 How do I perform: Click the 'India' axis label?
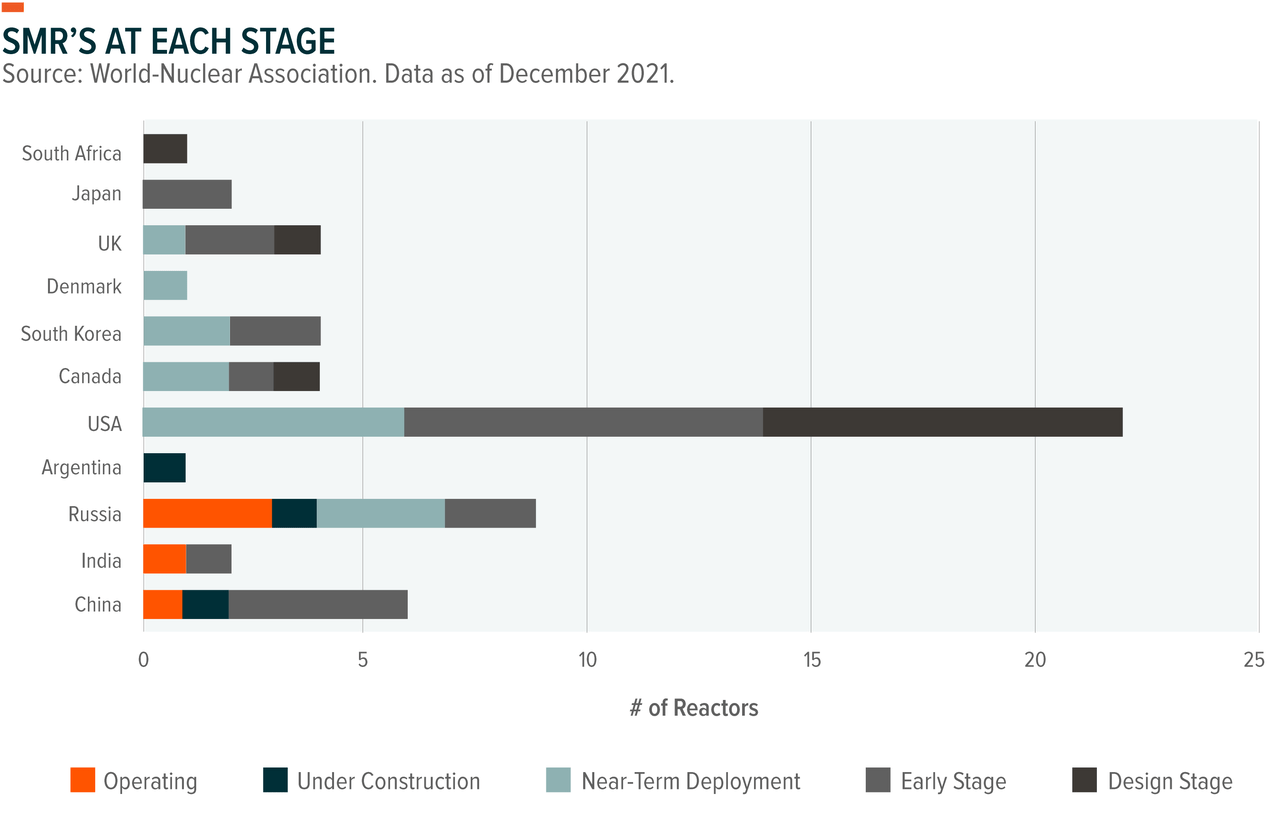coord(102,561)
